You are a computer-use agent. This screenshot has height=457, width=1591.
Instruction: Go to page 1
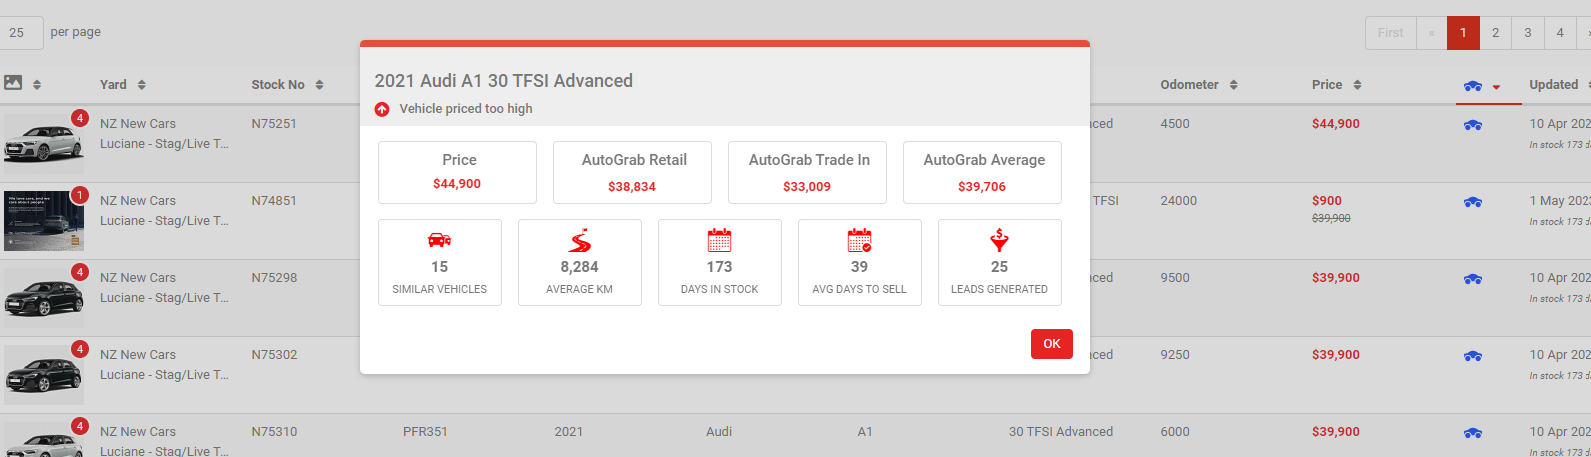coord(1463,33)
